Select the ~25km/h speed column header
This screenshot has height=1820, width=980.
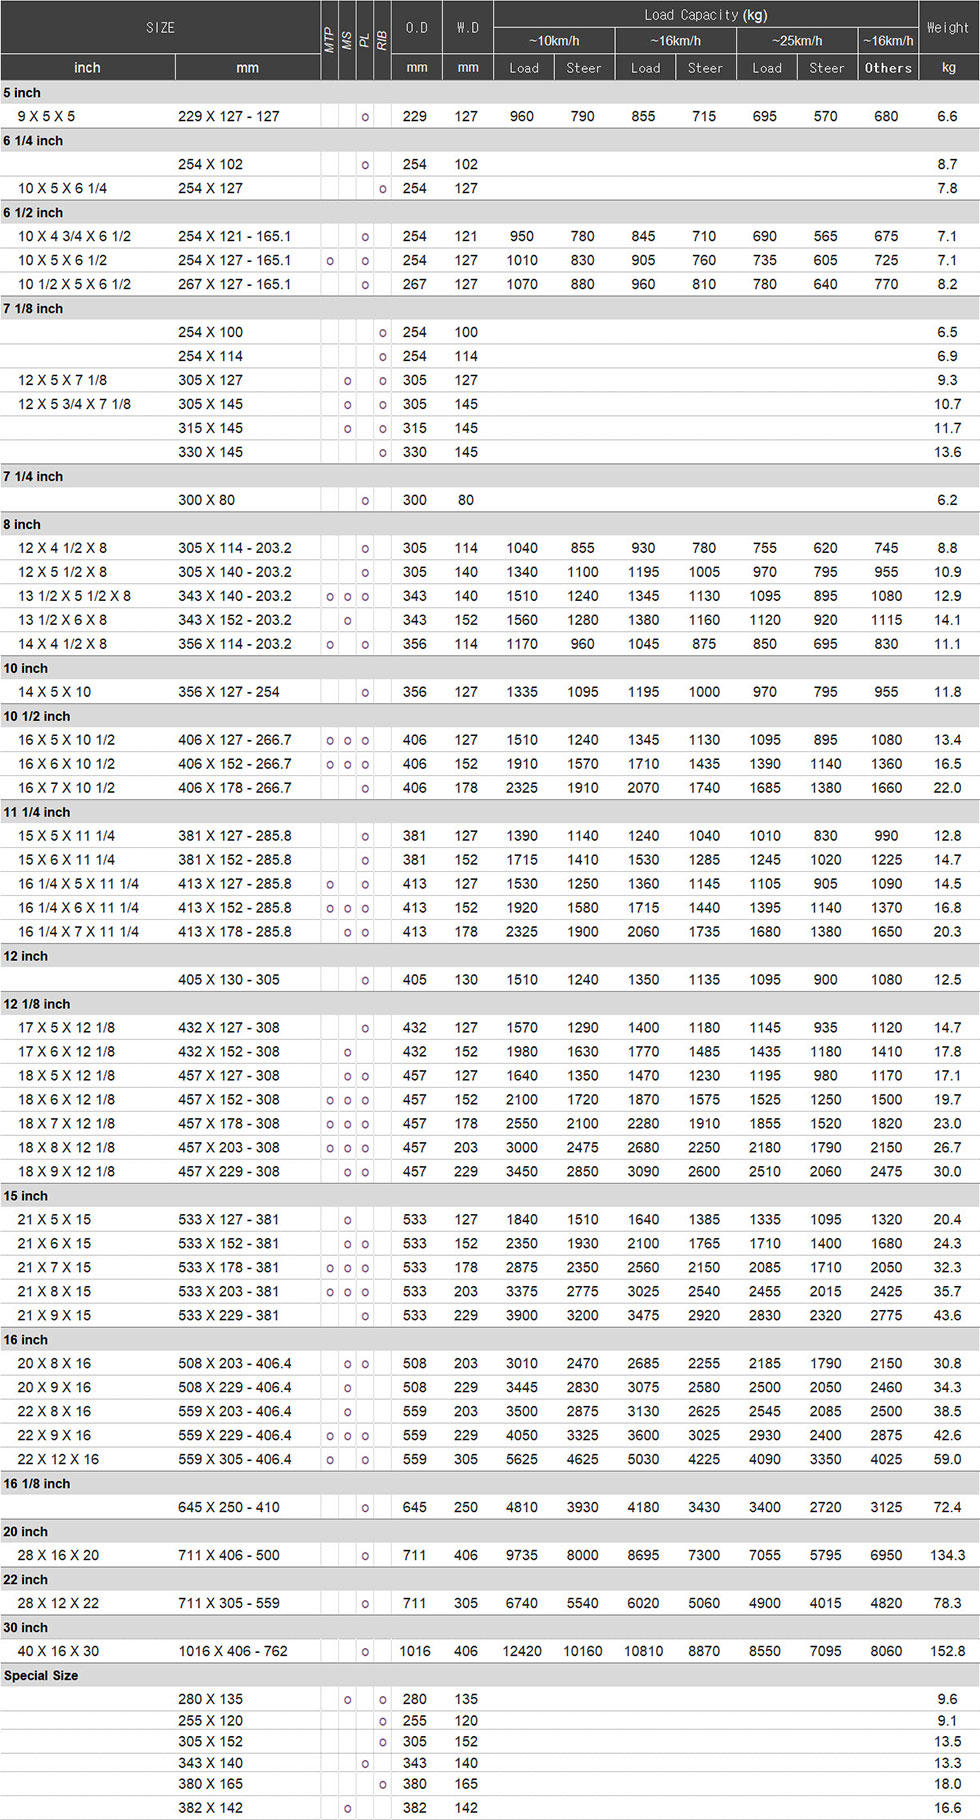point(796,41)
